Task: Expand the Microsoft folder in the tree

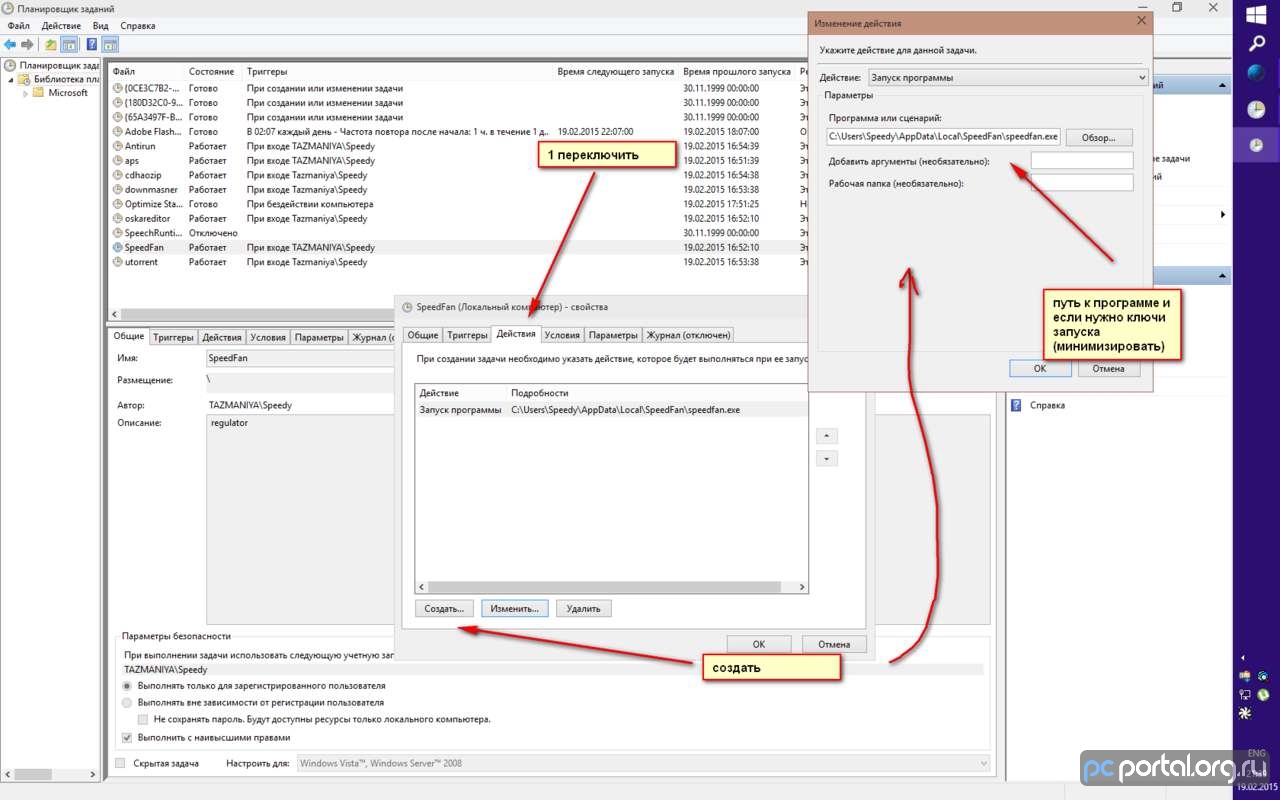Action: click(x=26, y=93)
